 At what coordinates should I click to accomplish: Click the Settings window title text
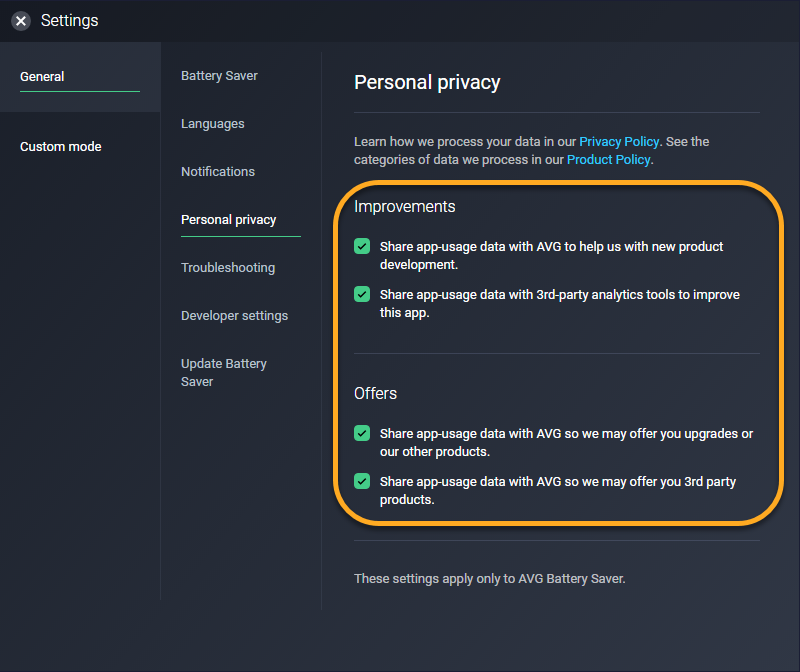[70, 21]
